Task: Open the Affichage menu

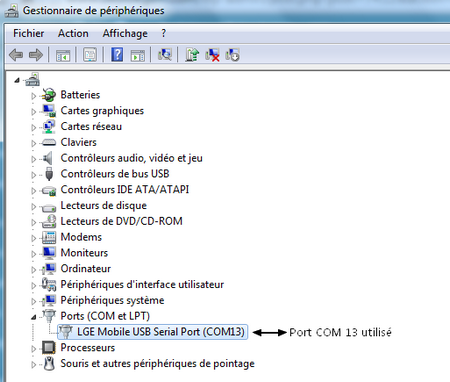Action: [x=125, y=33]
